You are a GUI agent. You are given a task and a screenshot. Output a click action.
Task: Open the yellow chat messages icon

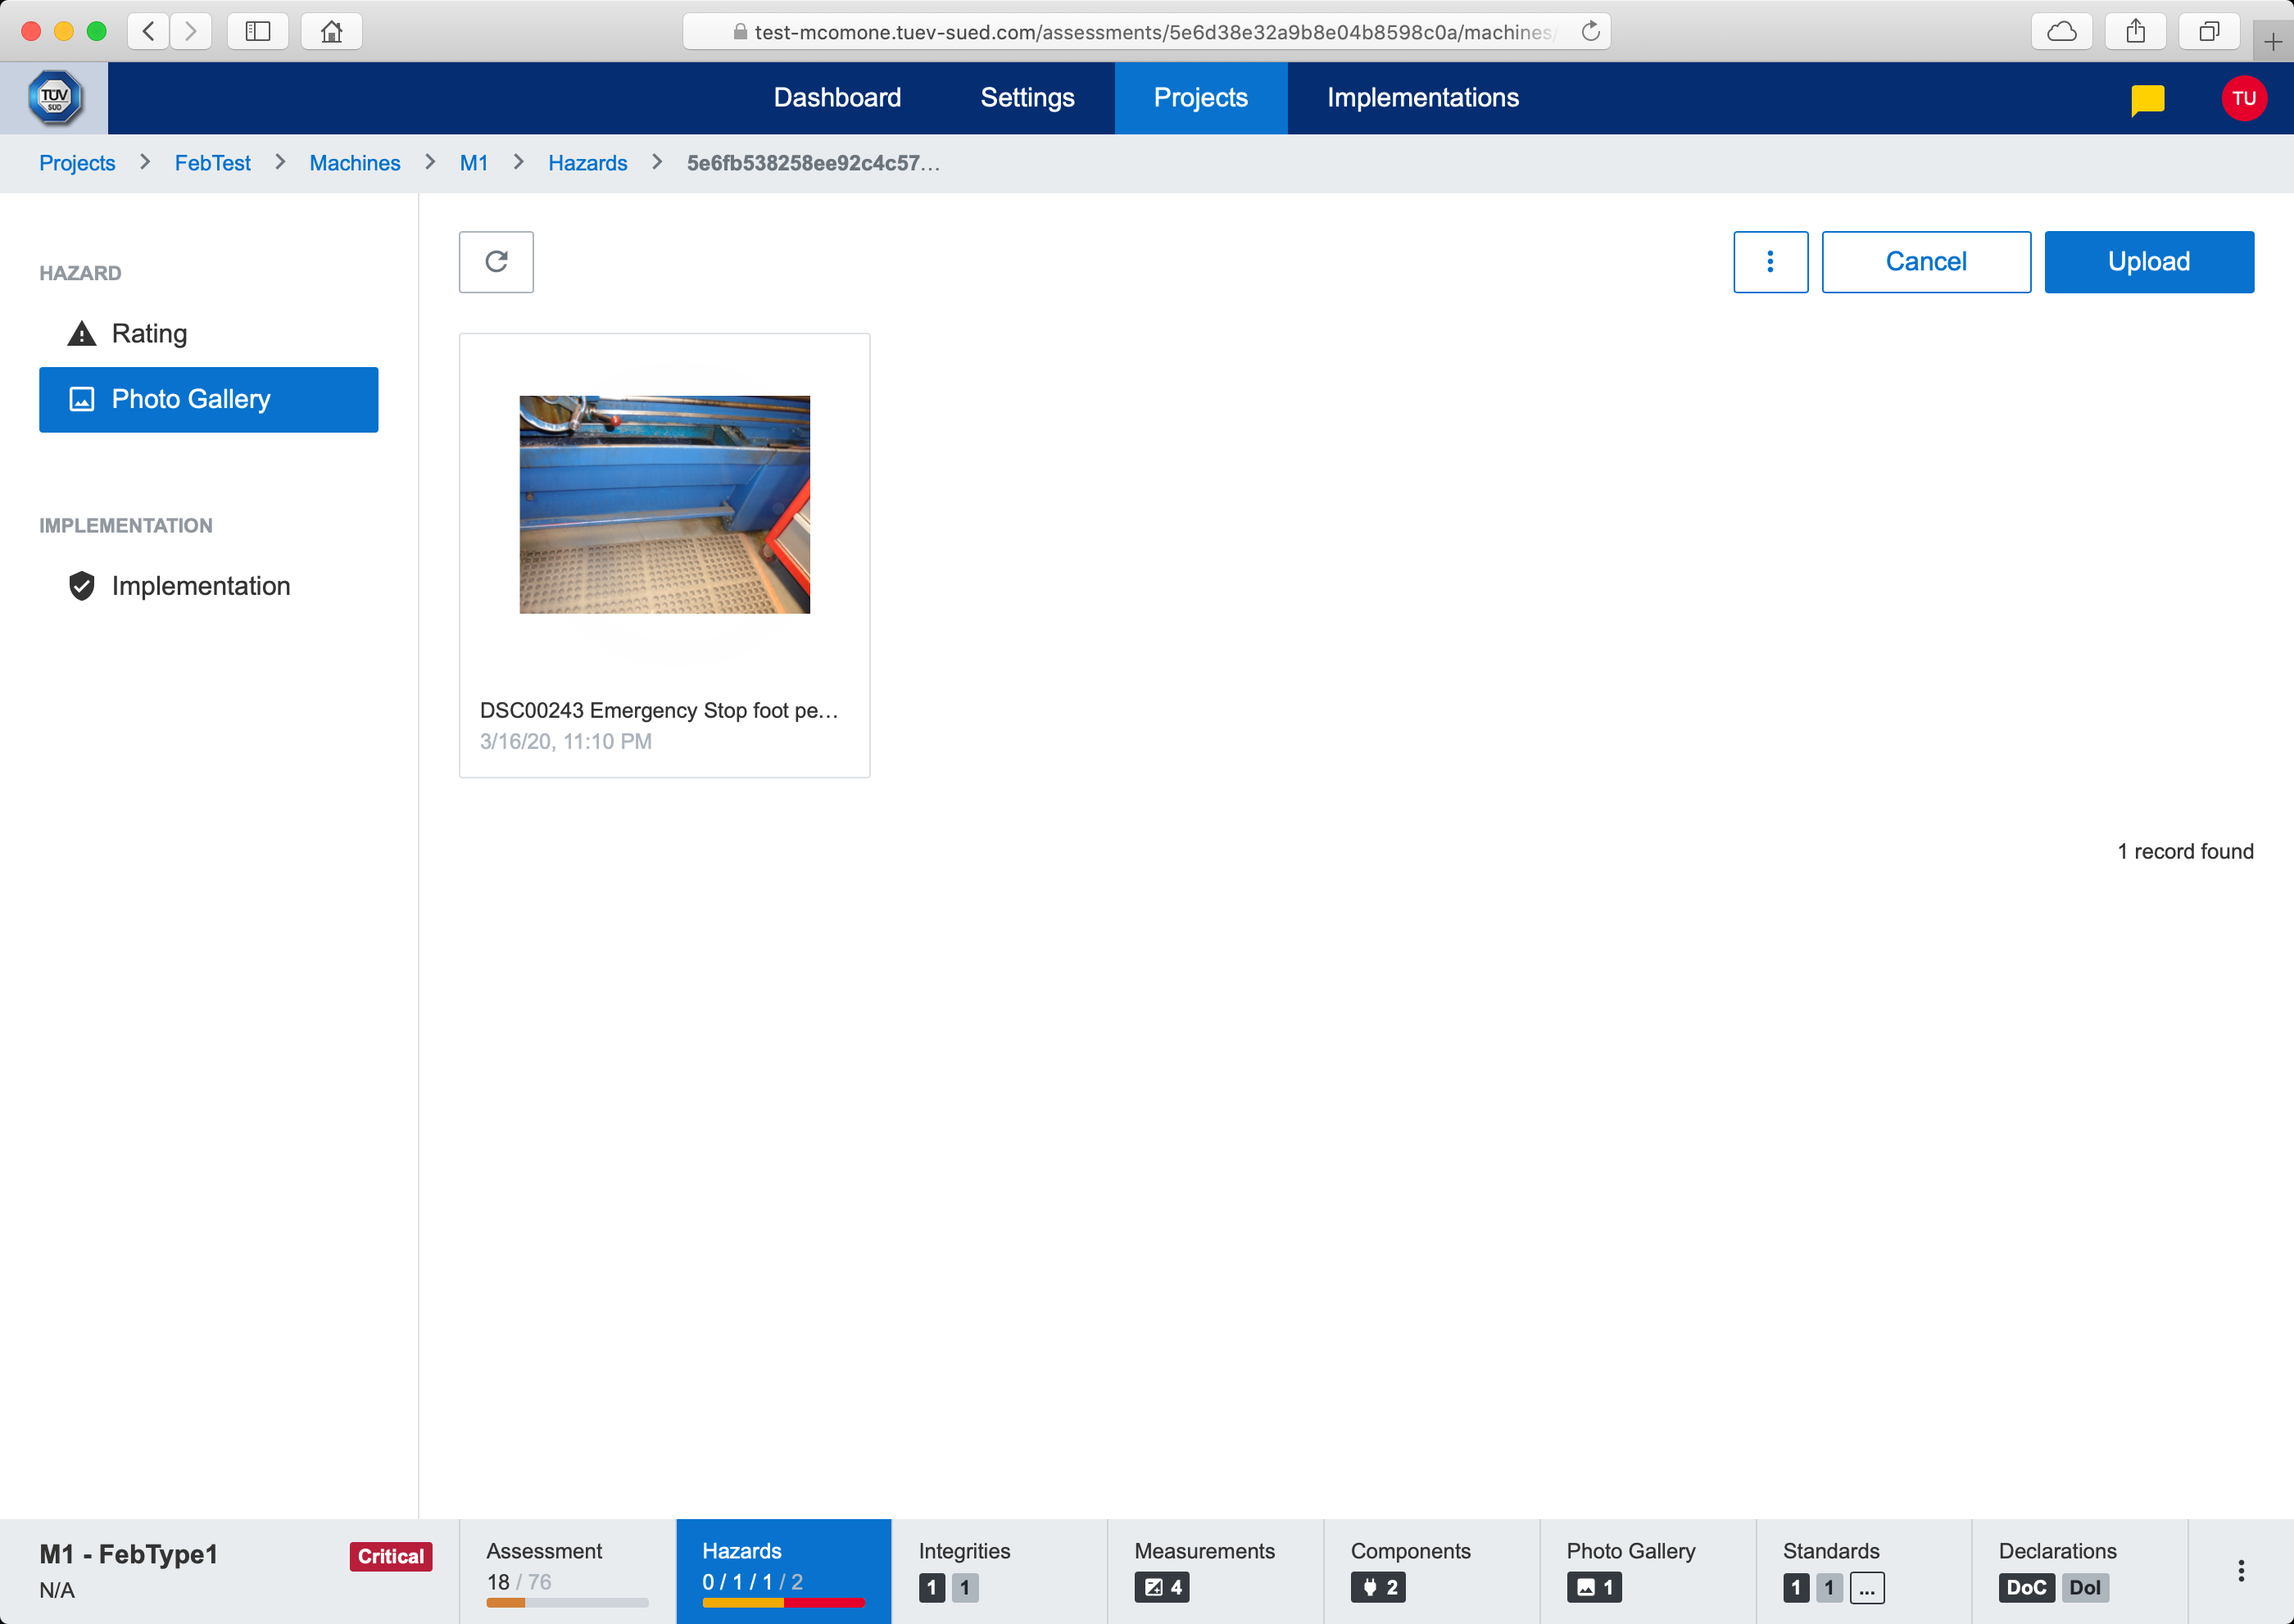tap(2147, 98)
